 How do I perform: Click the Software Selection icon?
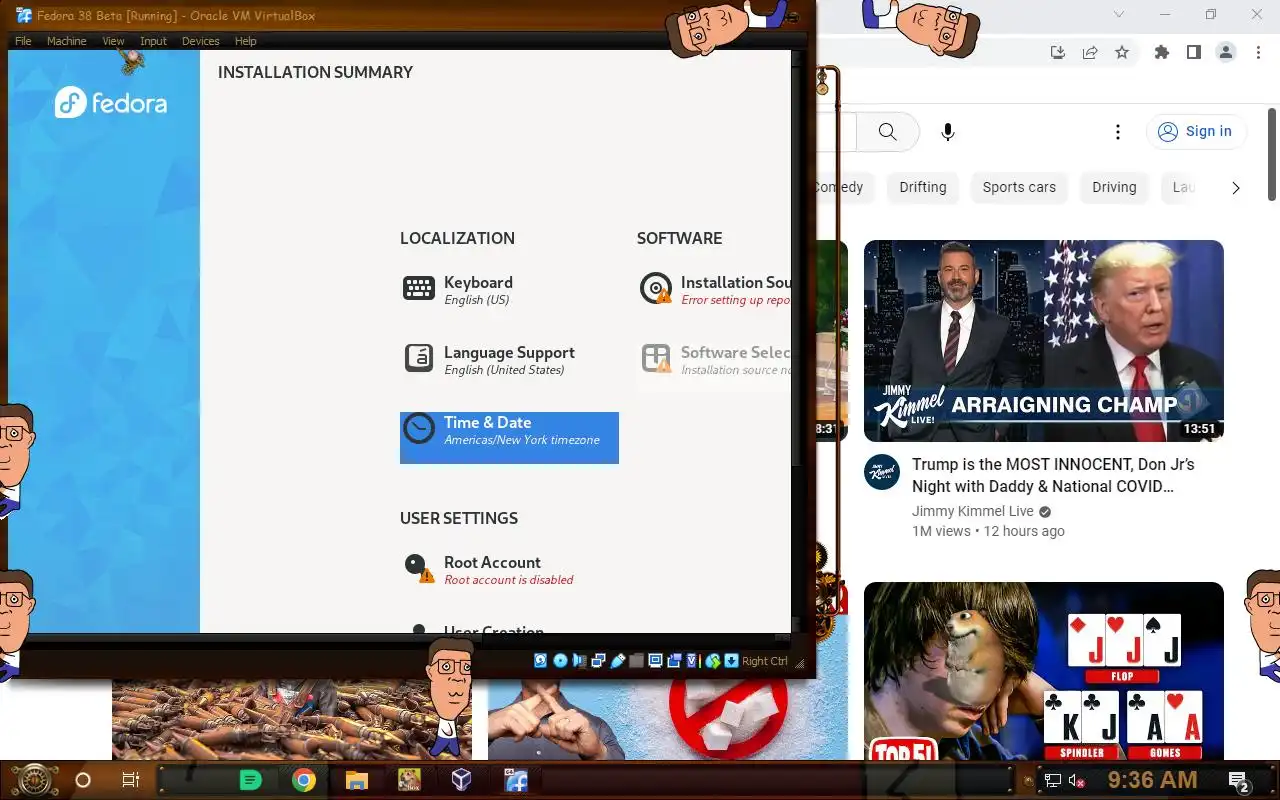click(x=656, y=358)
